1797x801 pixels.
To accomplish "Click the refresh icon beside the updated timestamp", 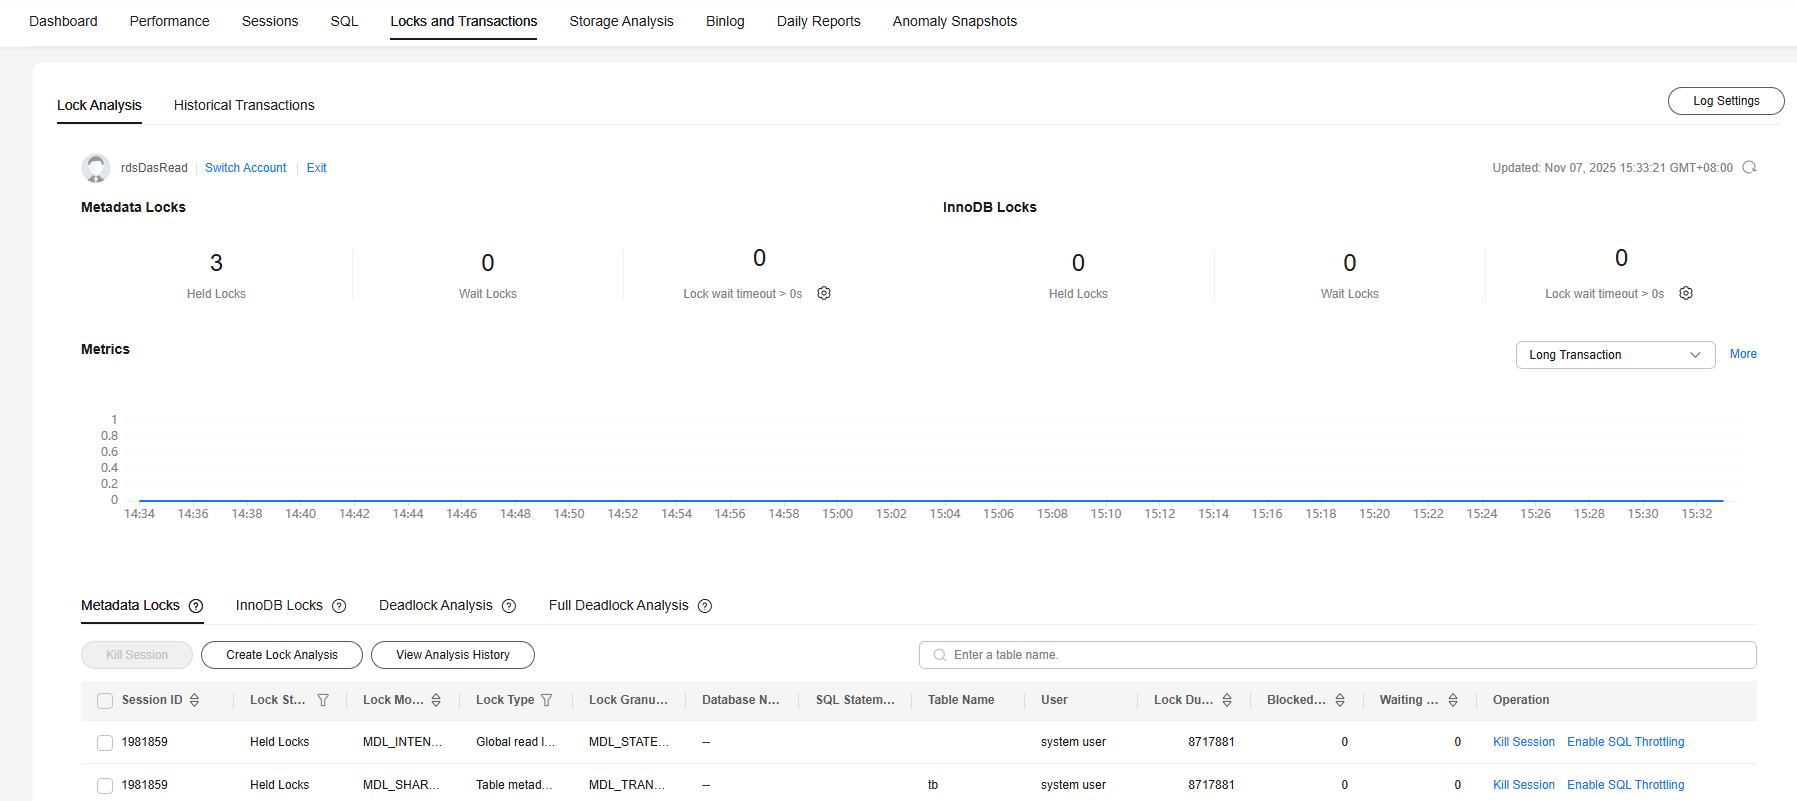I will click(x=1749, y=168).
